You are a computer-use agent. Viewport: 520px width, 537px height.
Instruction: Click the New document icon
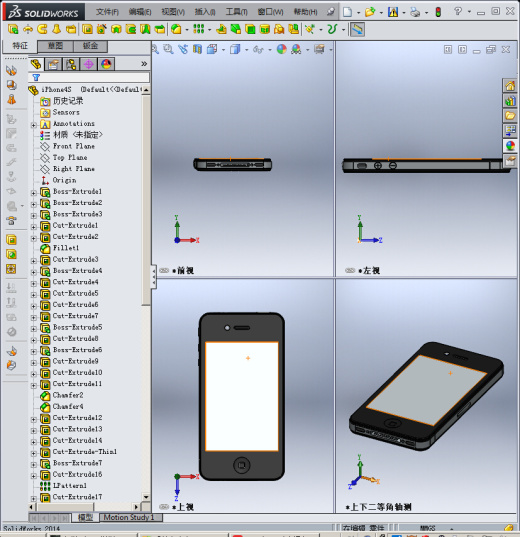coord(347,12)
